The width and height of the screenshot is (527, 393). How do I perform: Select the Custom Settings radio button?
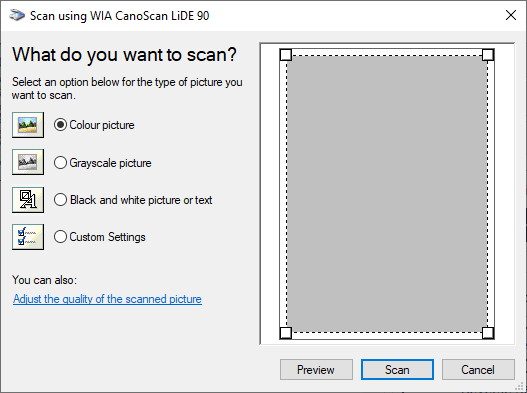(60, 237)
